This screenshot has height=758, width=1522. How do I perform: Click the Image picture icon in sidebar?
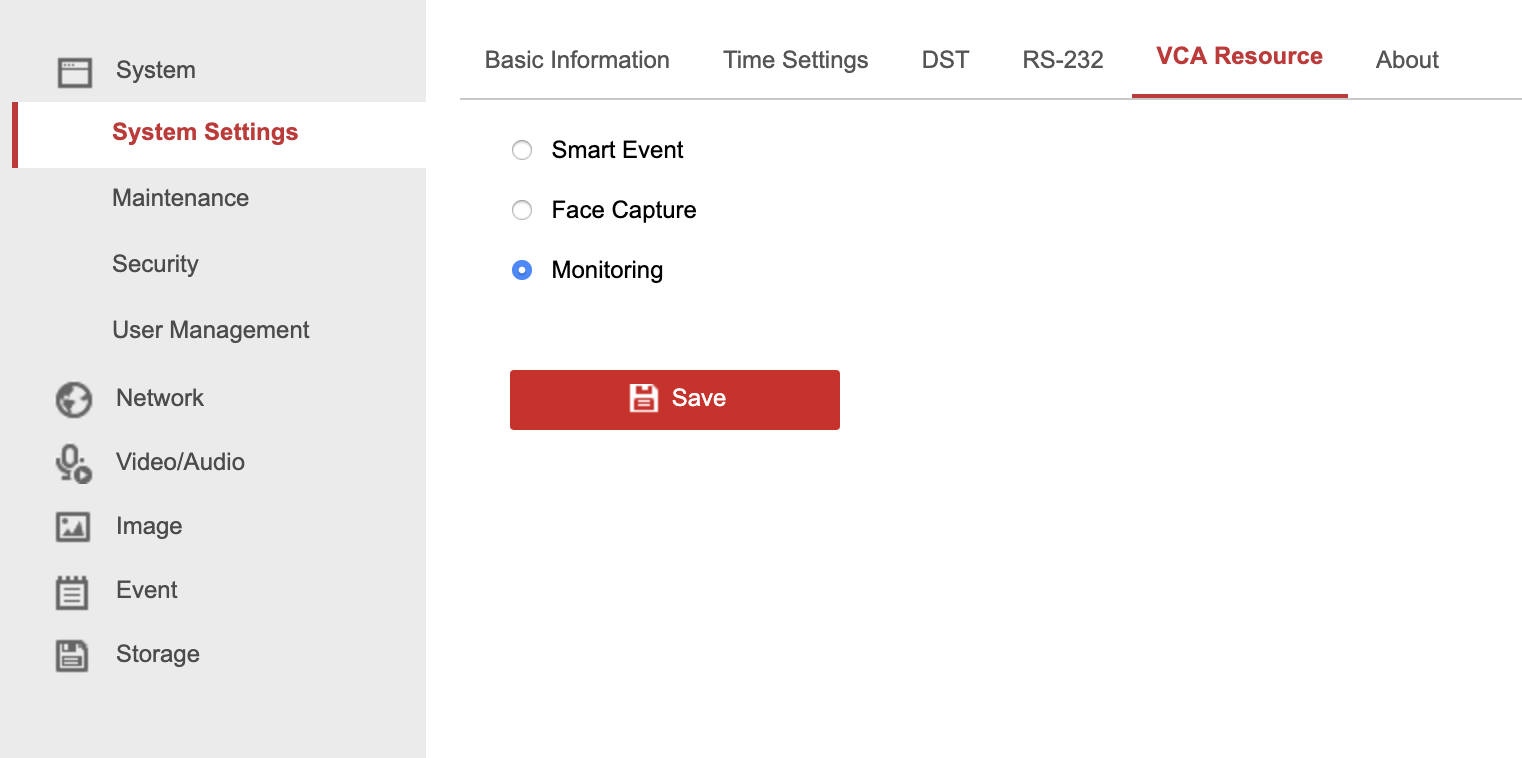pos(72,526)
